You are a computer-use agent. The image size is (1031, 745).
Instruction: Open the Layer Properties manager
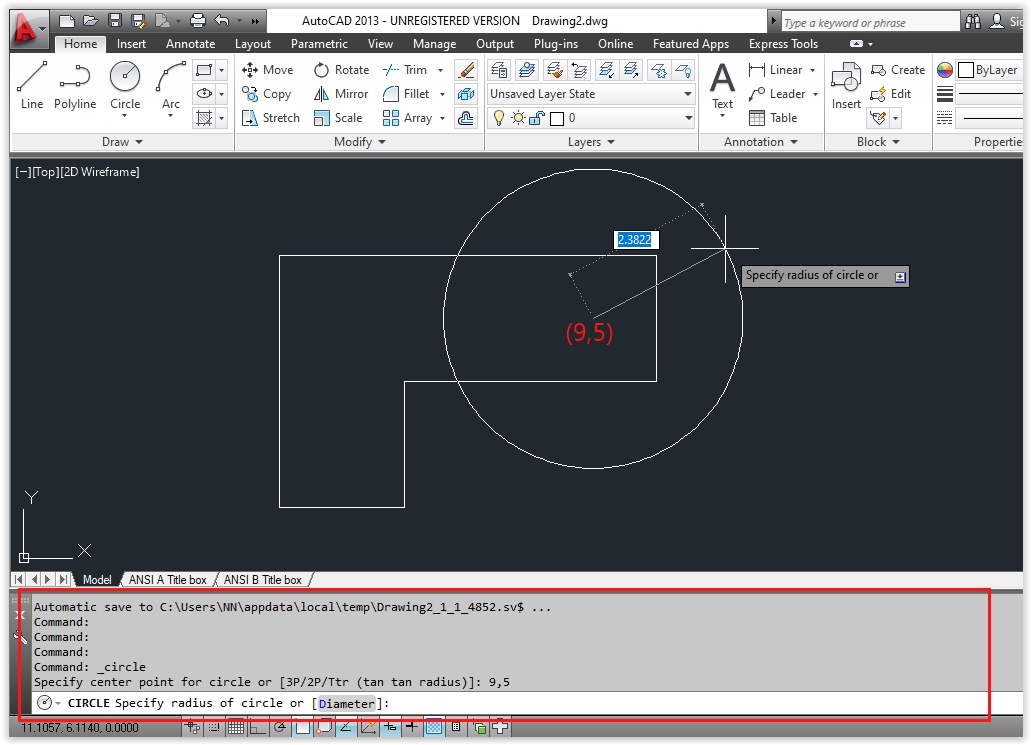point(497,70)
